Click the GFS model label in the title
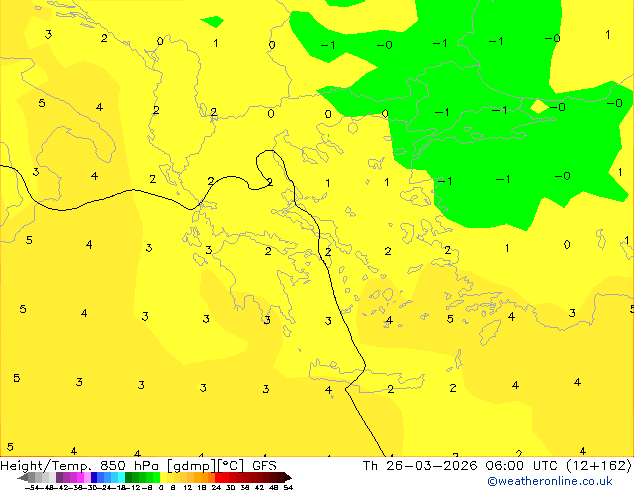This screenshot has height=490, width=634. pyautogui.click(x=264, y=466)
